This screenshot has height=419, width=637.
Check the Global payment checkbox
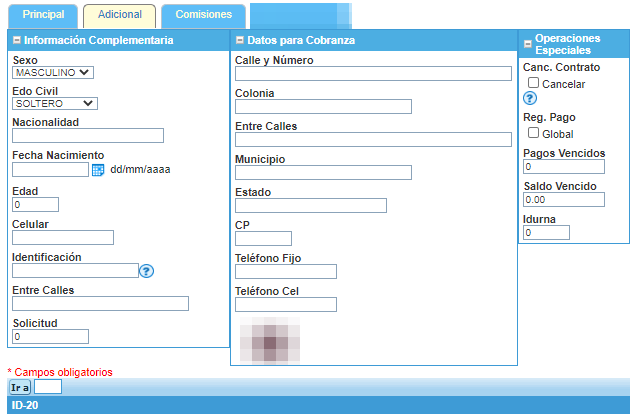tap(534, 133)
